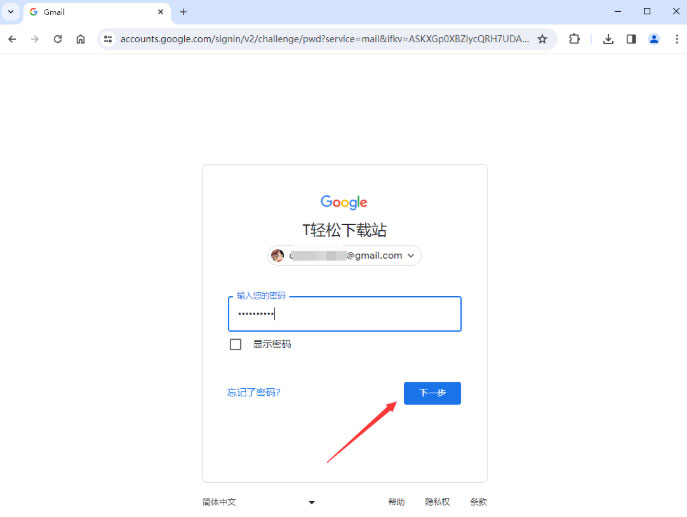Toggle the browser side panel

coord(631,39)
